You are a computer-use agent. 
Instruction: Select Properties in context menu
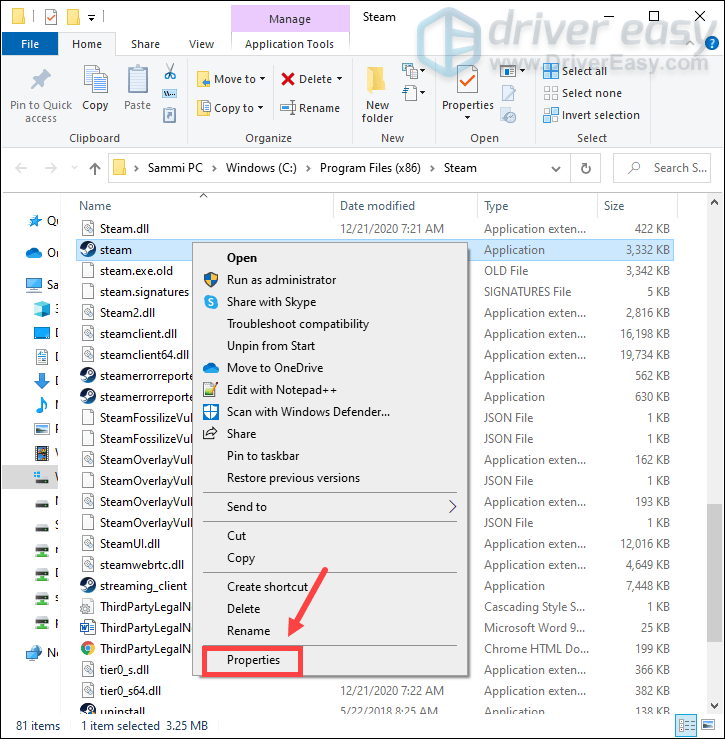tap(253, 660)
